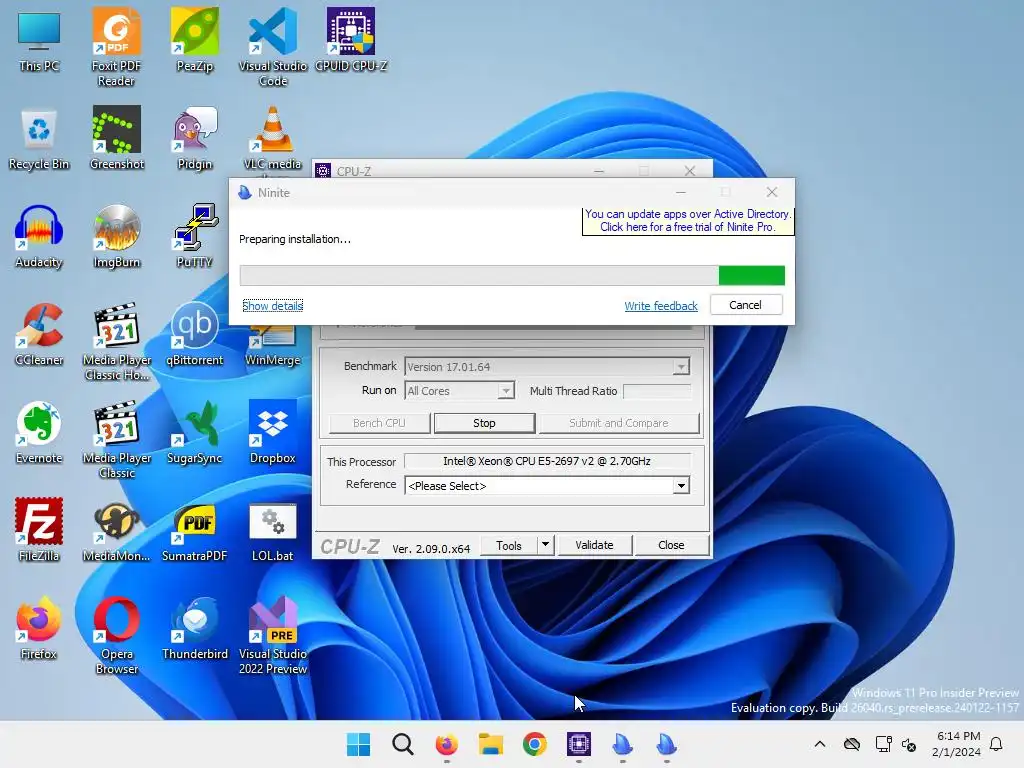Select the Visual Studio Code desktop shortcut
Viewport: 1024px width, 768px height.
tap(273, 47)
